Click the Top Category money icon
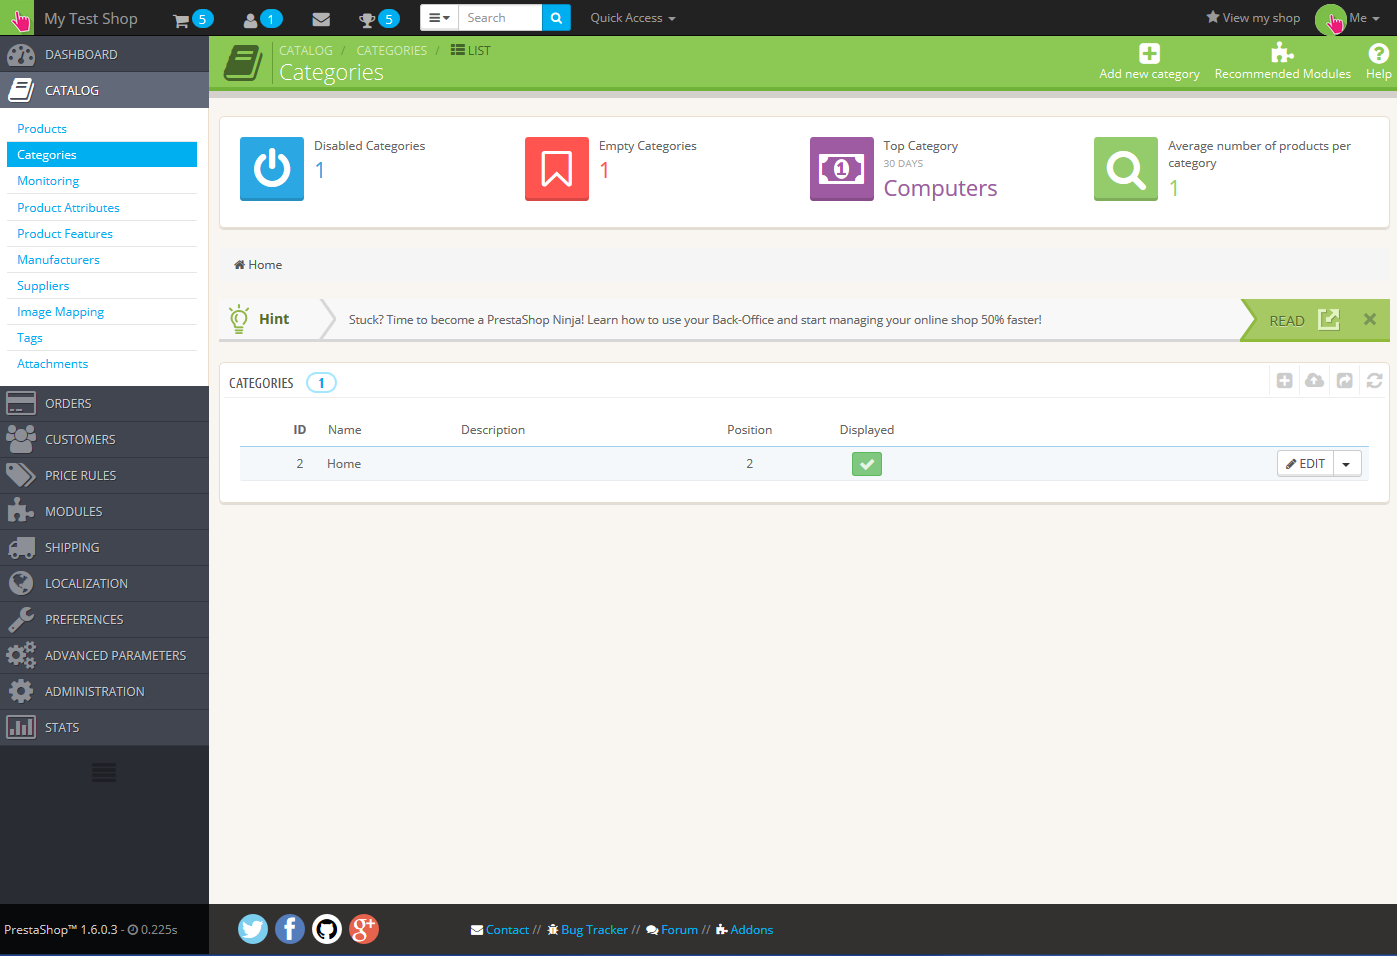Image resolution: width=1397 pixels, height=956 pixels. click(842, 169)
